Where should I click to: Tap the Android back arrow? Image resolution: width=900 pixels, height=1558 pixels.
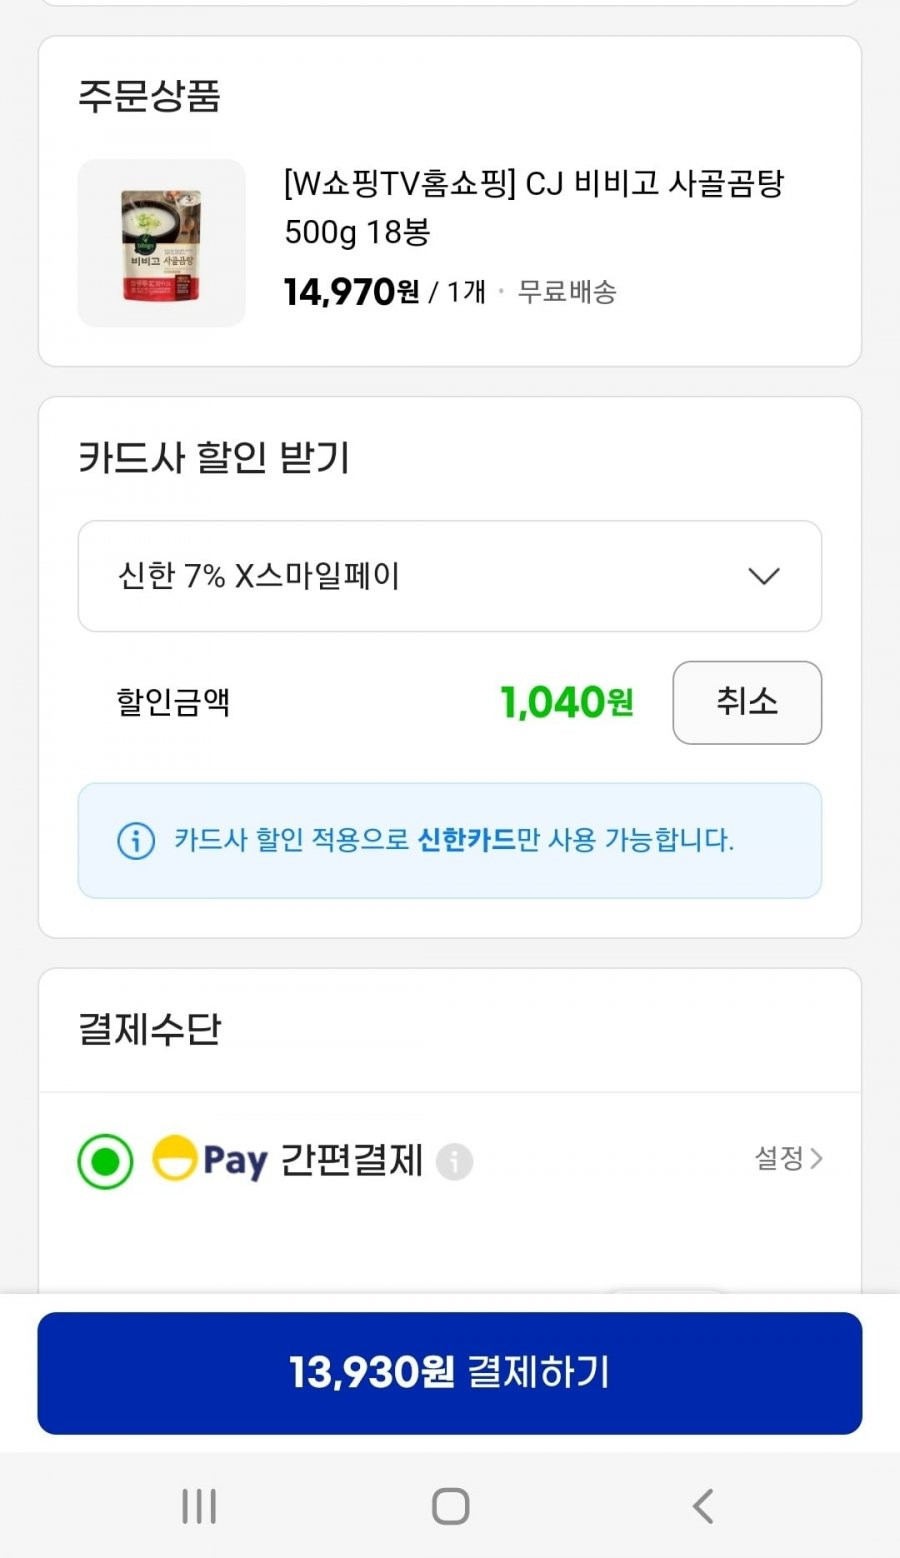(x=703, y=1506)
